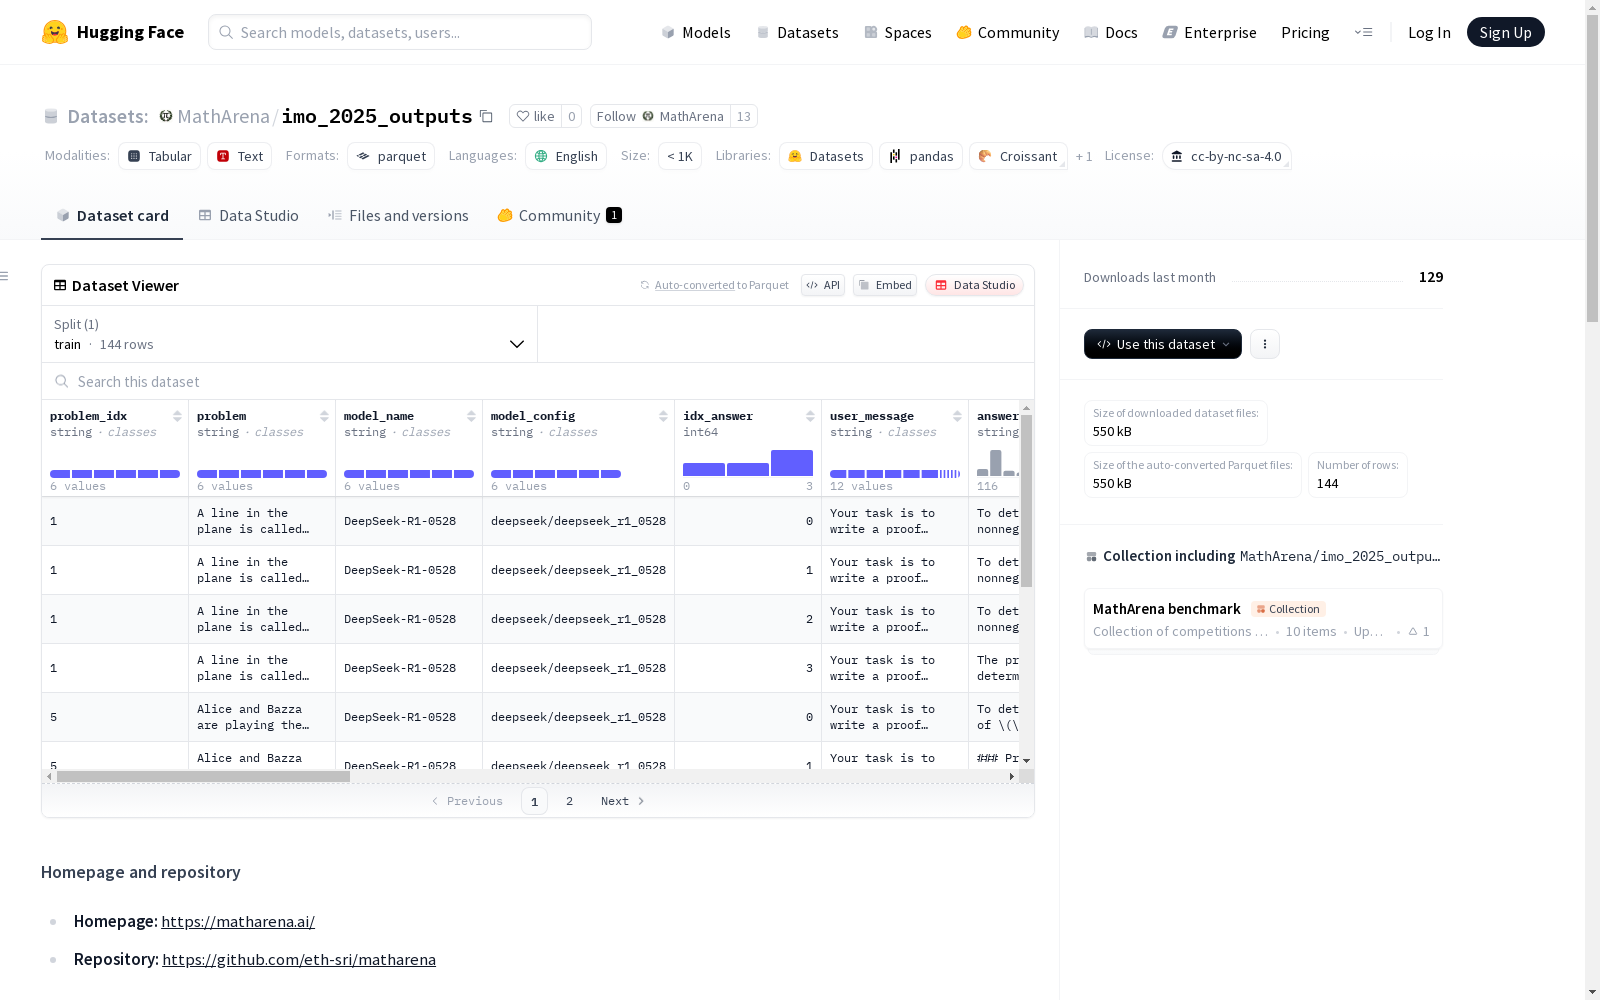1600x1000 pixels.
Task: Click the sidebar table-of-contents toggle icon
Action: pos(5,276)
